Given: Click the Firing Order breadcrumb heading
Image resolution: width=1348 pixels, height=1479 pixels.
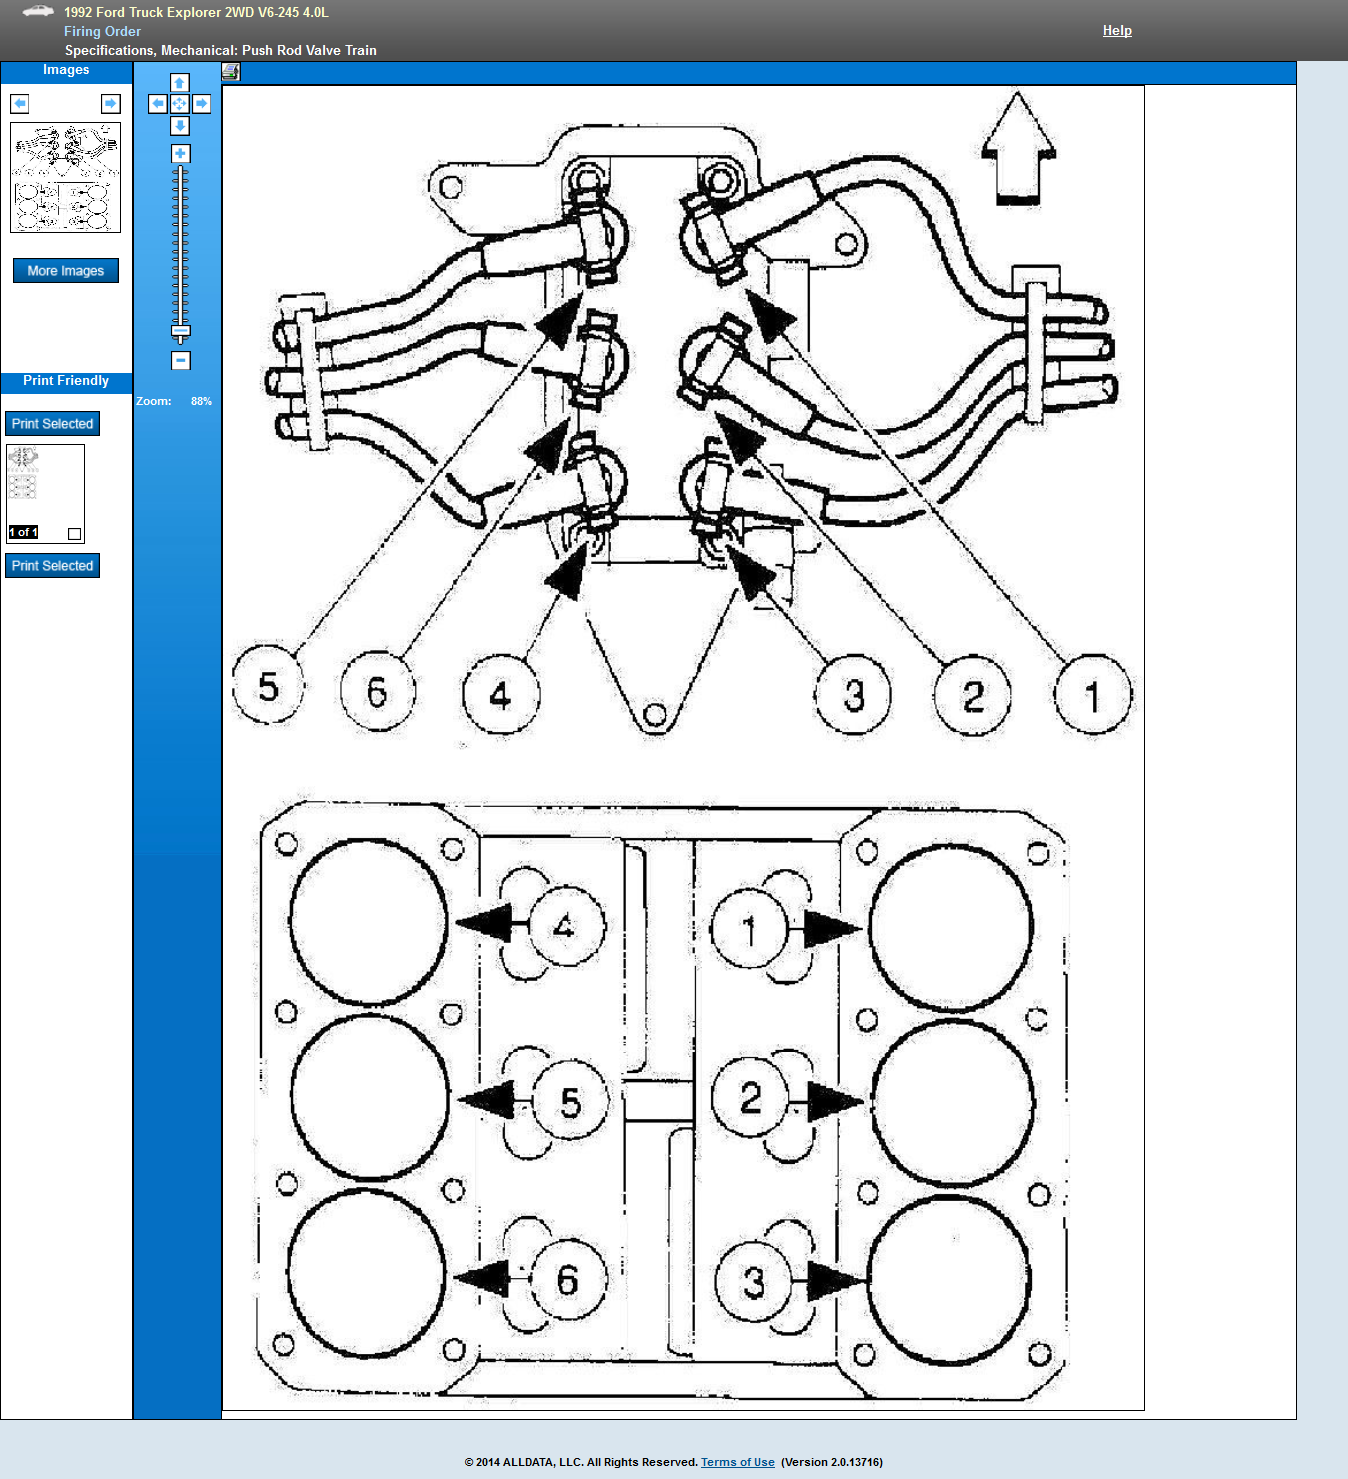Looking at the screenshot, I should [x=102, y=32].
